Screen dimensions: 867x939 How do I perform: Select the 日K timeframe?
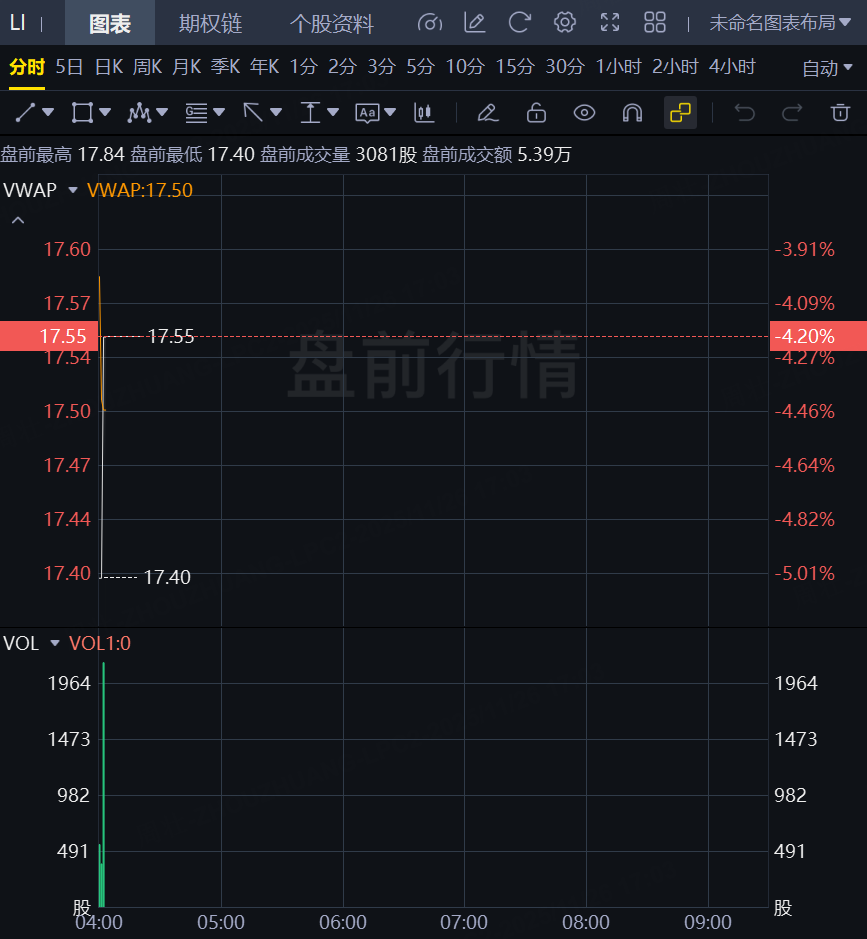109,66
